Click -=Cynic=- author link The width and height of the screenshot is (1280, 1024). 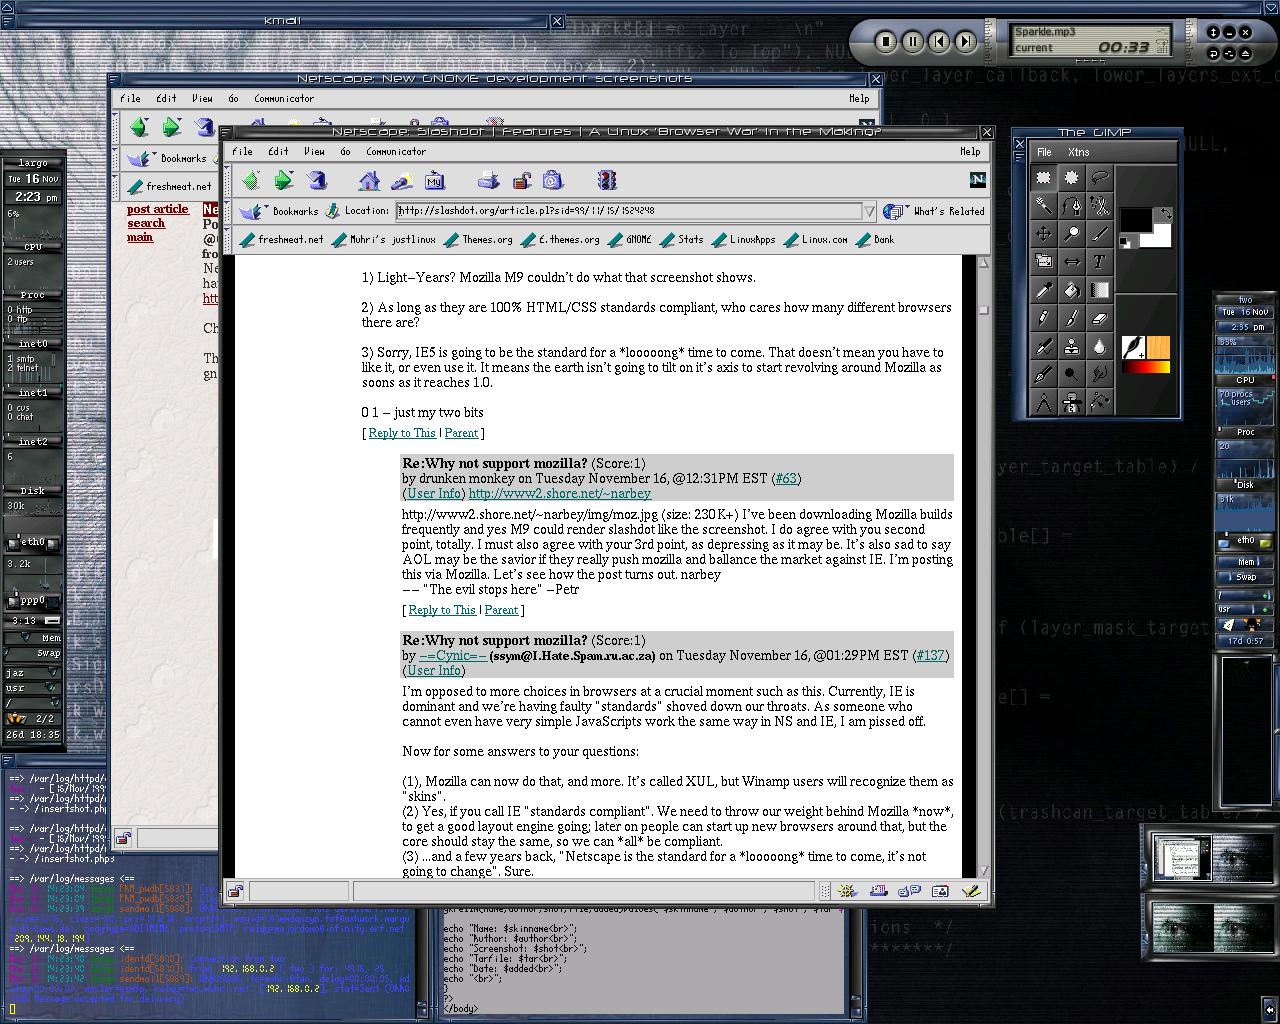(452, 655)
